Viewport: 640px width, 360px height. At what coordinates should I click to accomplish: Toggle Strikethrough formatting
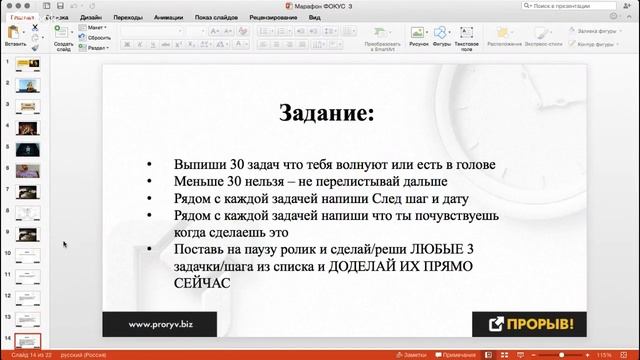165,44
